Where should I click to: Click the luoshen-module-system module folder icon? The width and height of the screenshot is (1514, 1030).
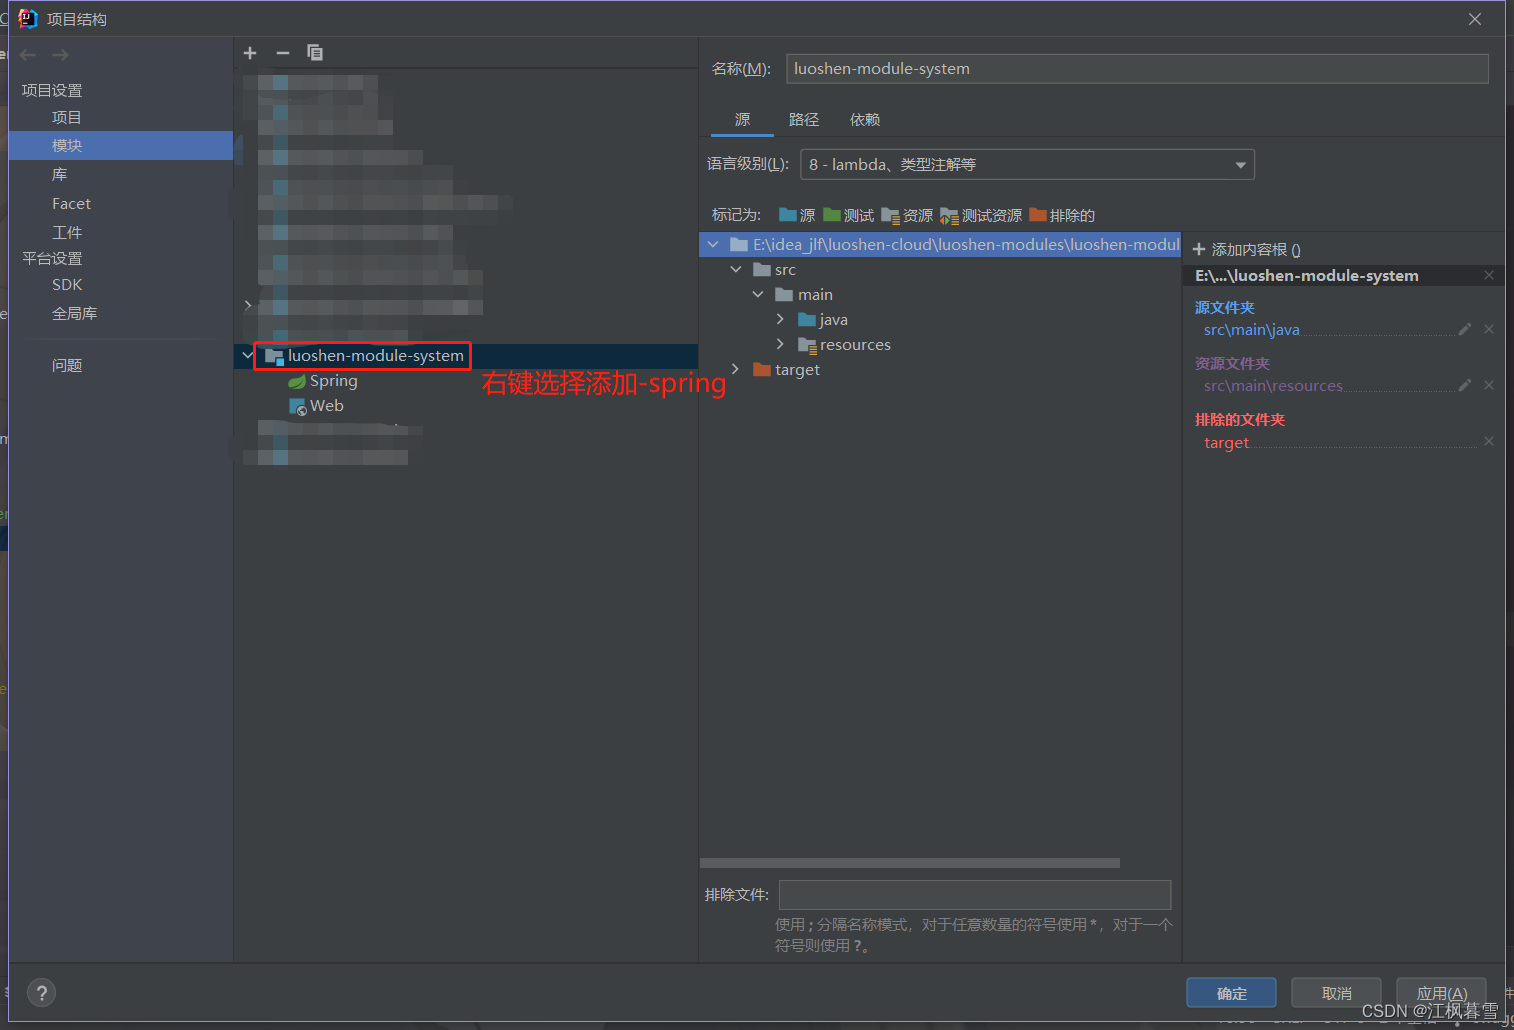(x=274, y=356)
